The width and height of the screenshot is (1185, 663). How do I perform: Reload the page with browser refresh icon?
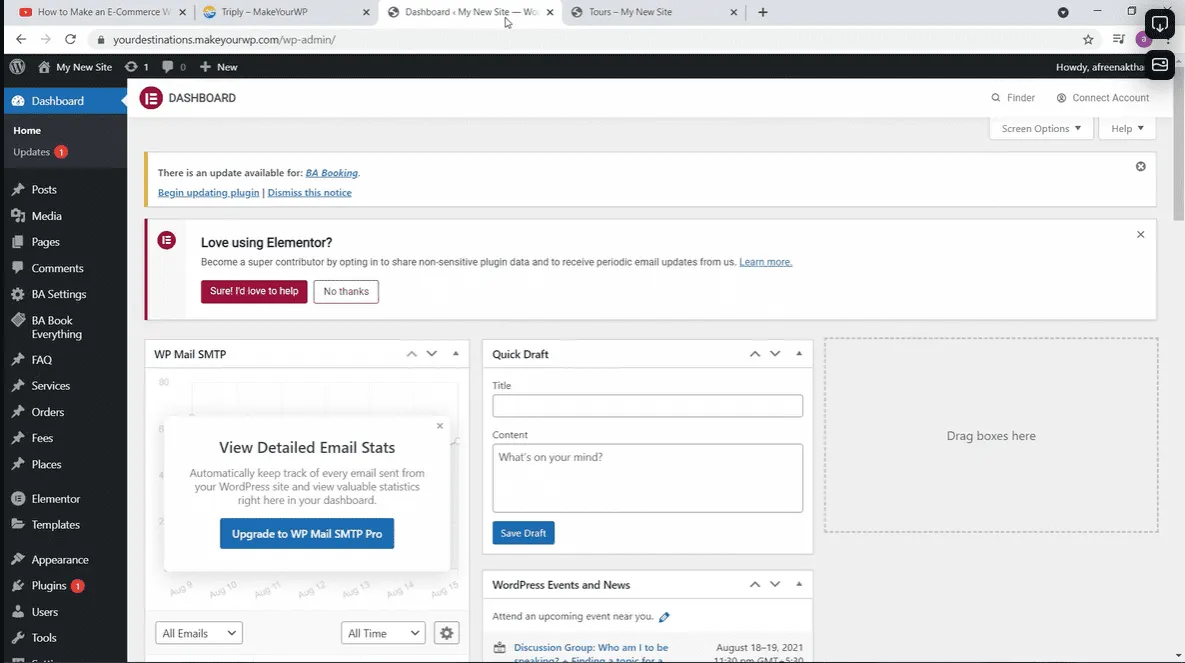pyautogui.click(x=70, y=39)
